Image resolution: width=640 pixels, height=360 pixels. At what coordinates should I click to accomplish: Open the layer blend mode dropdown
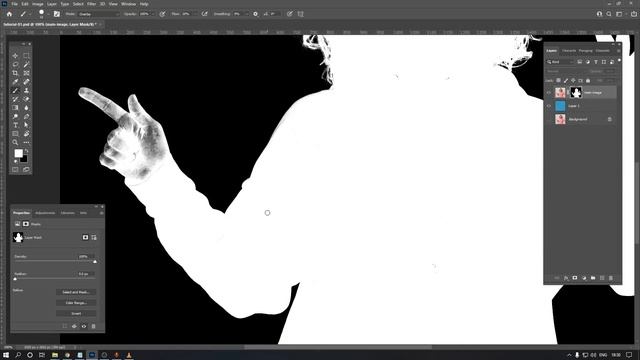pos(567,71)
